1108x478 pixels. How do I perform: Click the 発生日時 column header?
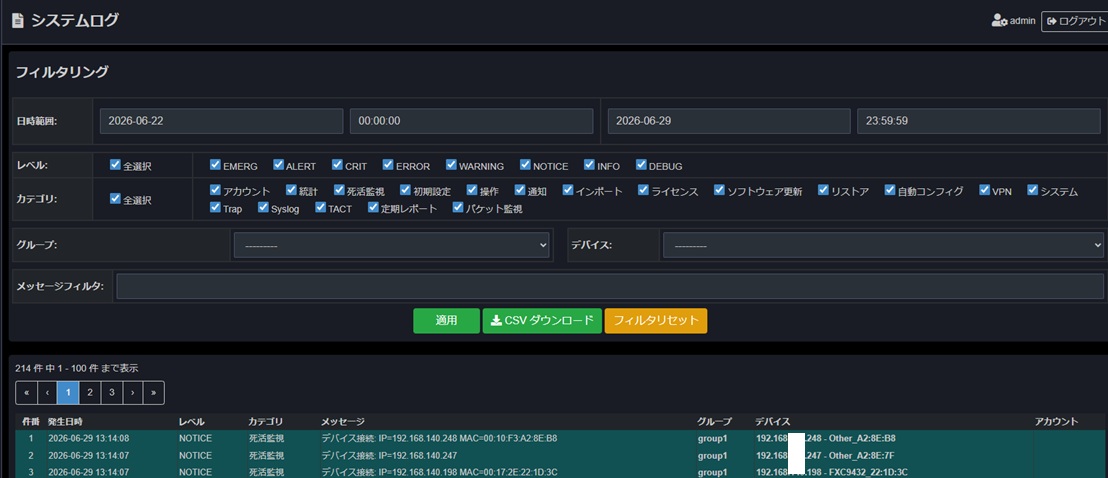pyautogui.click(x=65, y=421)
